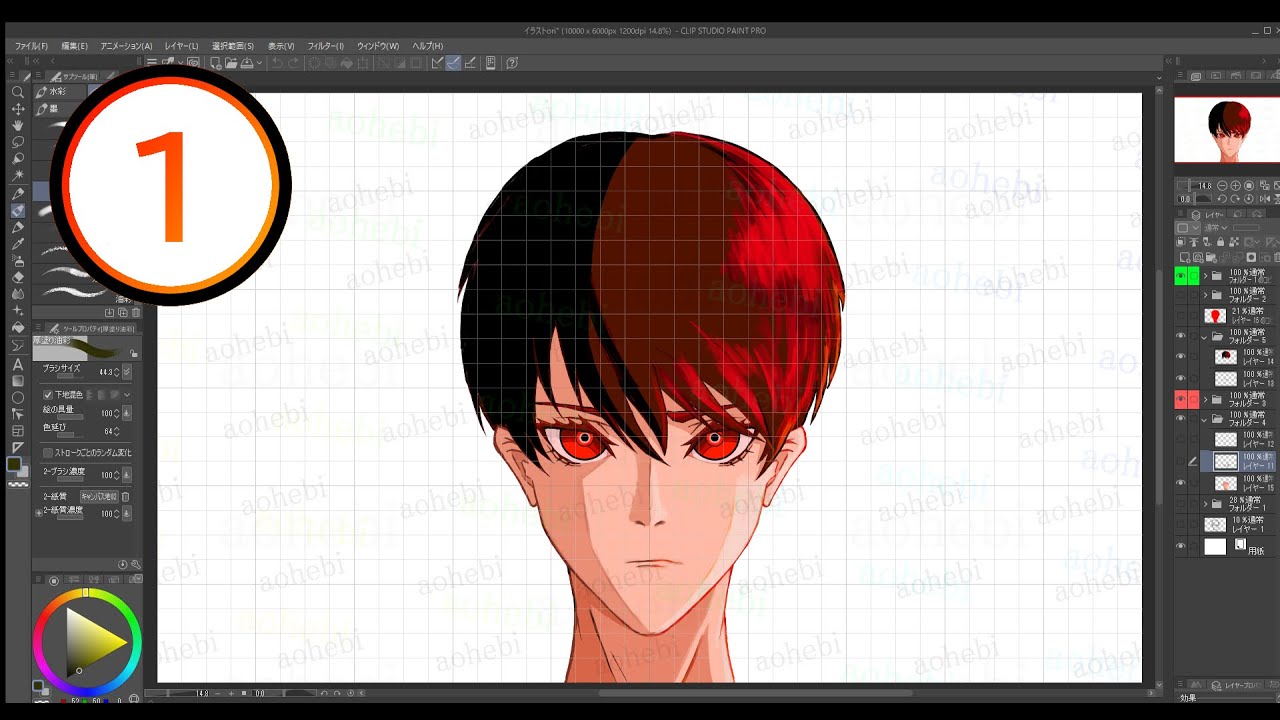
Task: Collapse the フォルダー 4 folder
Action: click(x=1205, y=420)
